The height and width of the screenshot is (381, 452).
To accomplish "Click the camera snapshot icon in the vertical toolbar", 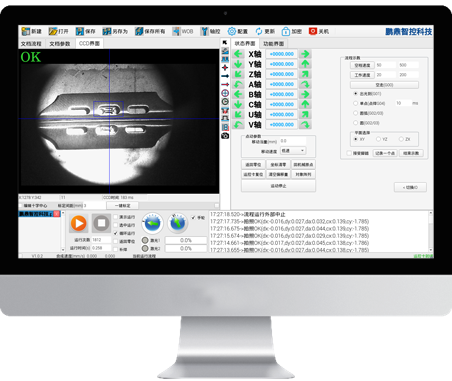I will [225, 136].
